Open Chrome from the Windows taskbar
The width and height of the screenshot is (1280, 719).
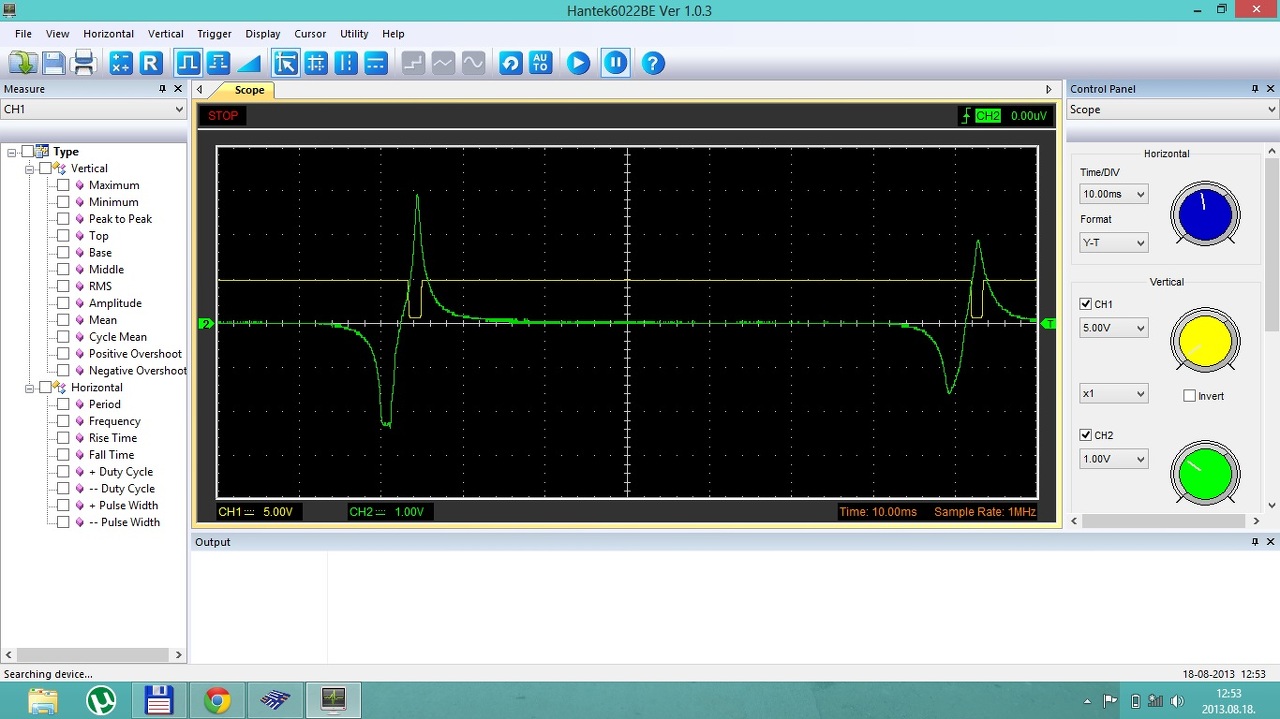[x=217, y=700]
